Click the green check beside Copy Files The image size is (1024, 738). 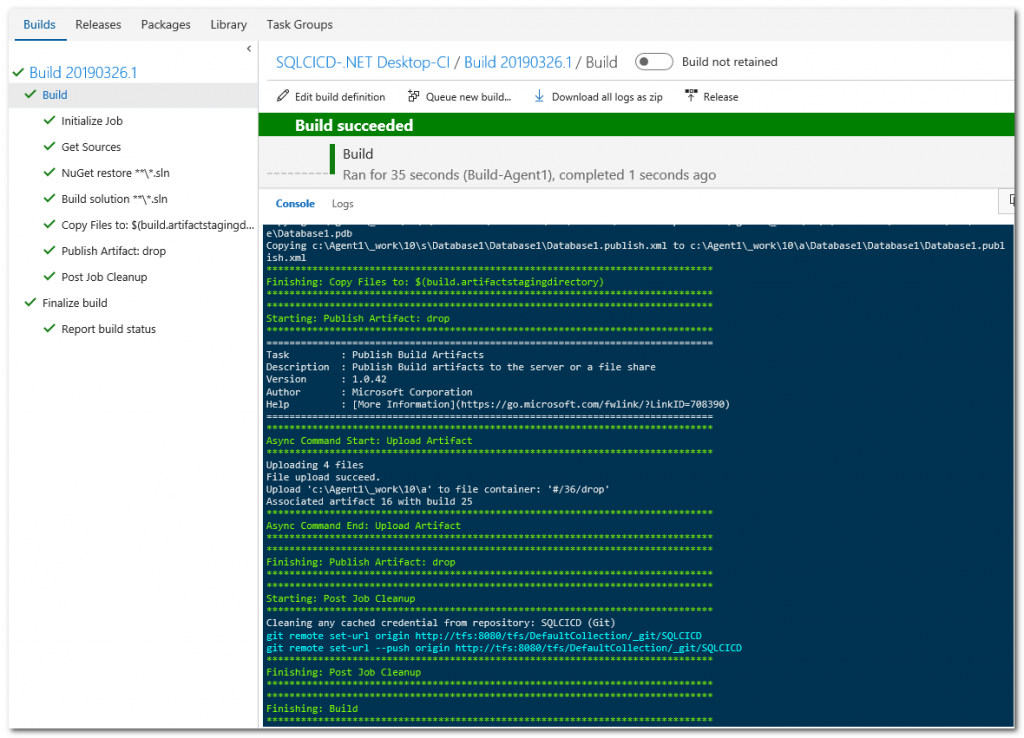tap(49, 224)
